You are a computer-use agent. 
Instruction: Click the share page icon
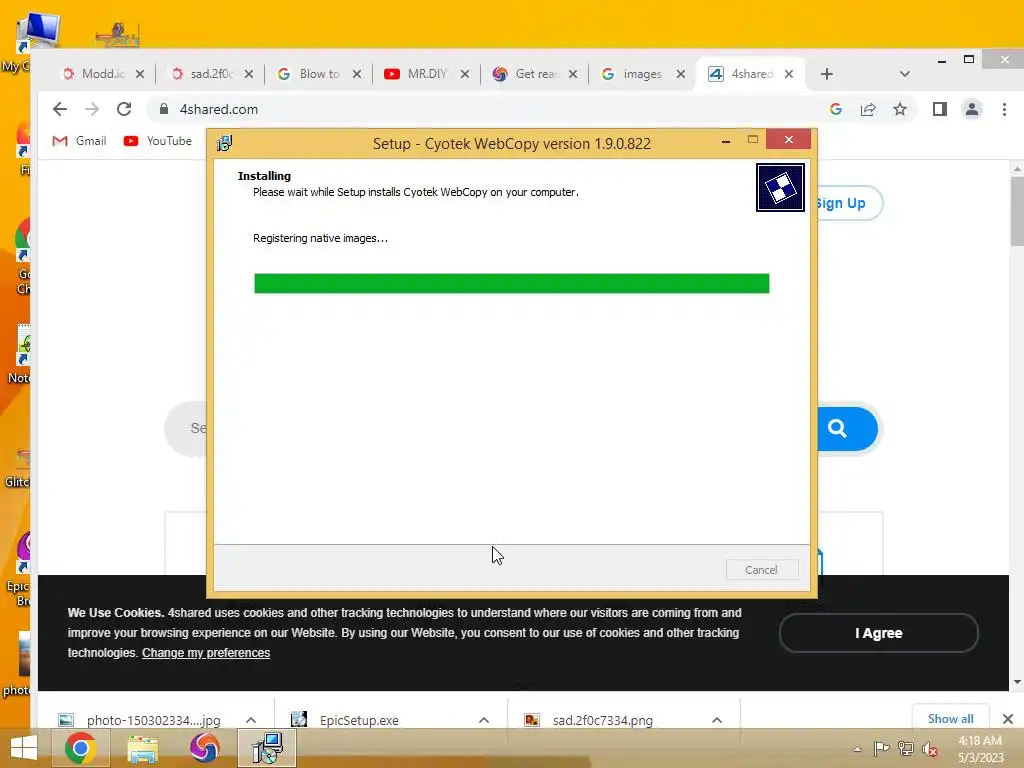coord(868,109)
